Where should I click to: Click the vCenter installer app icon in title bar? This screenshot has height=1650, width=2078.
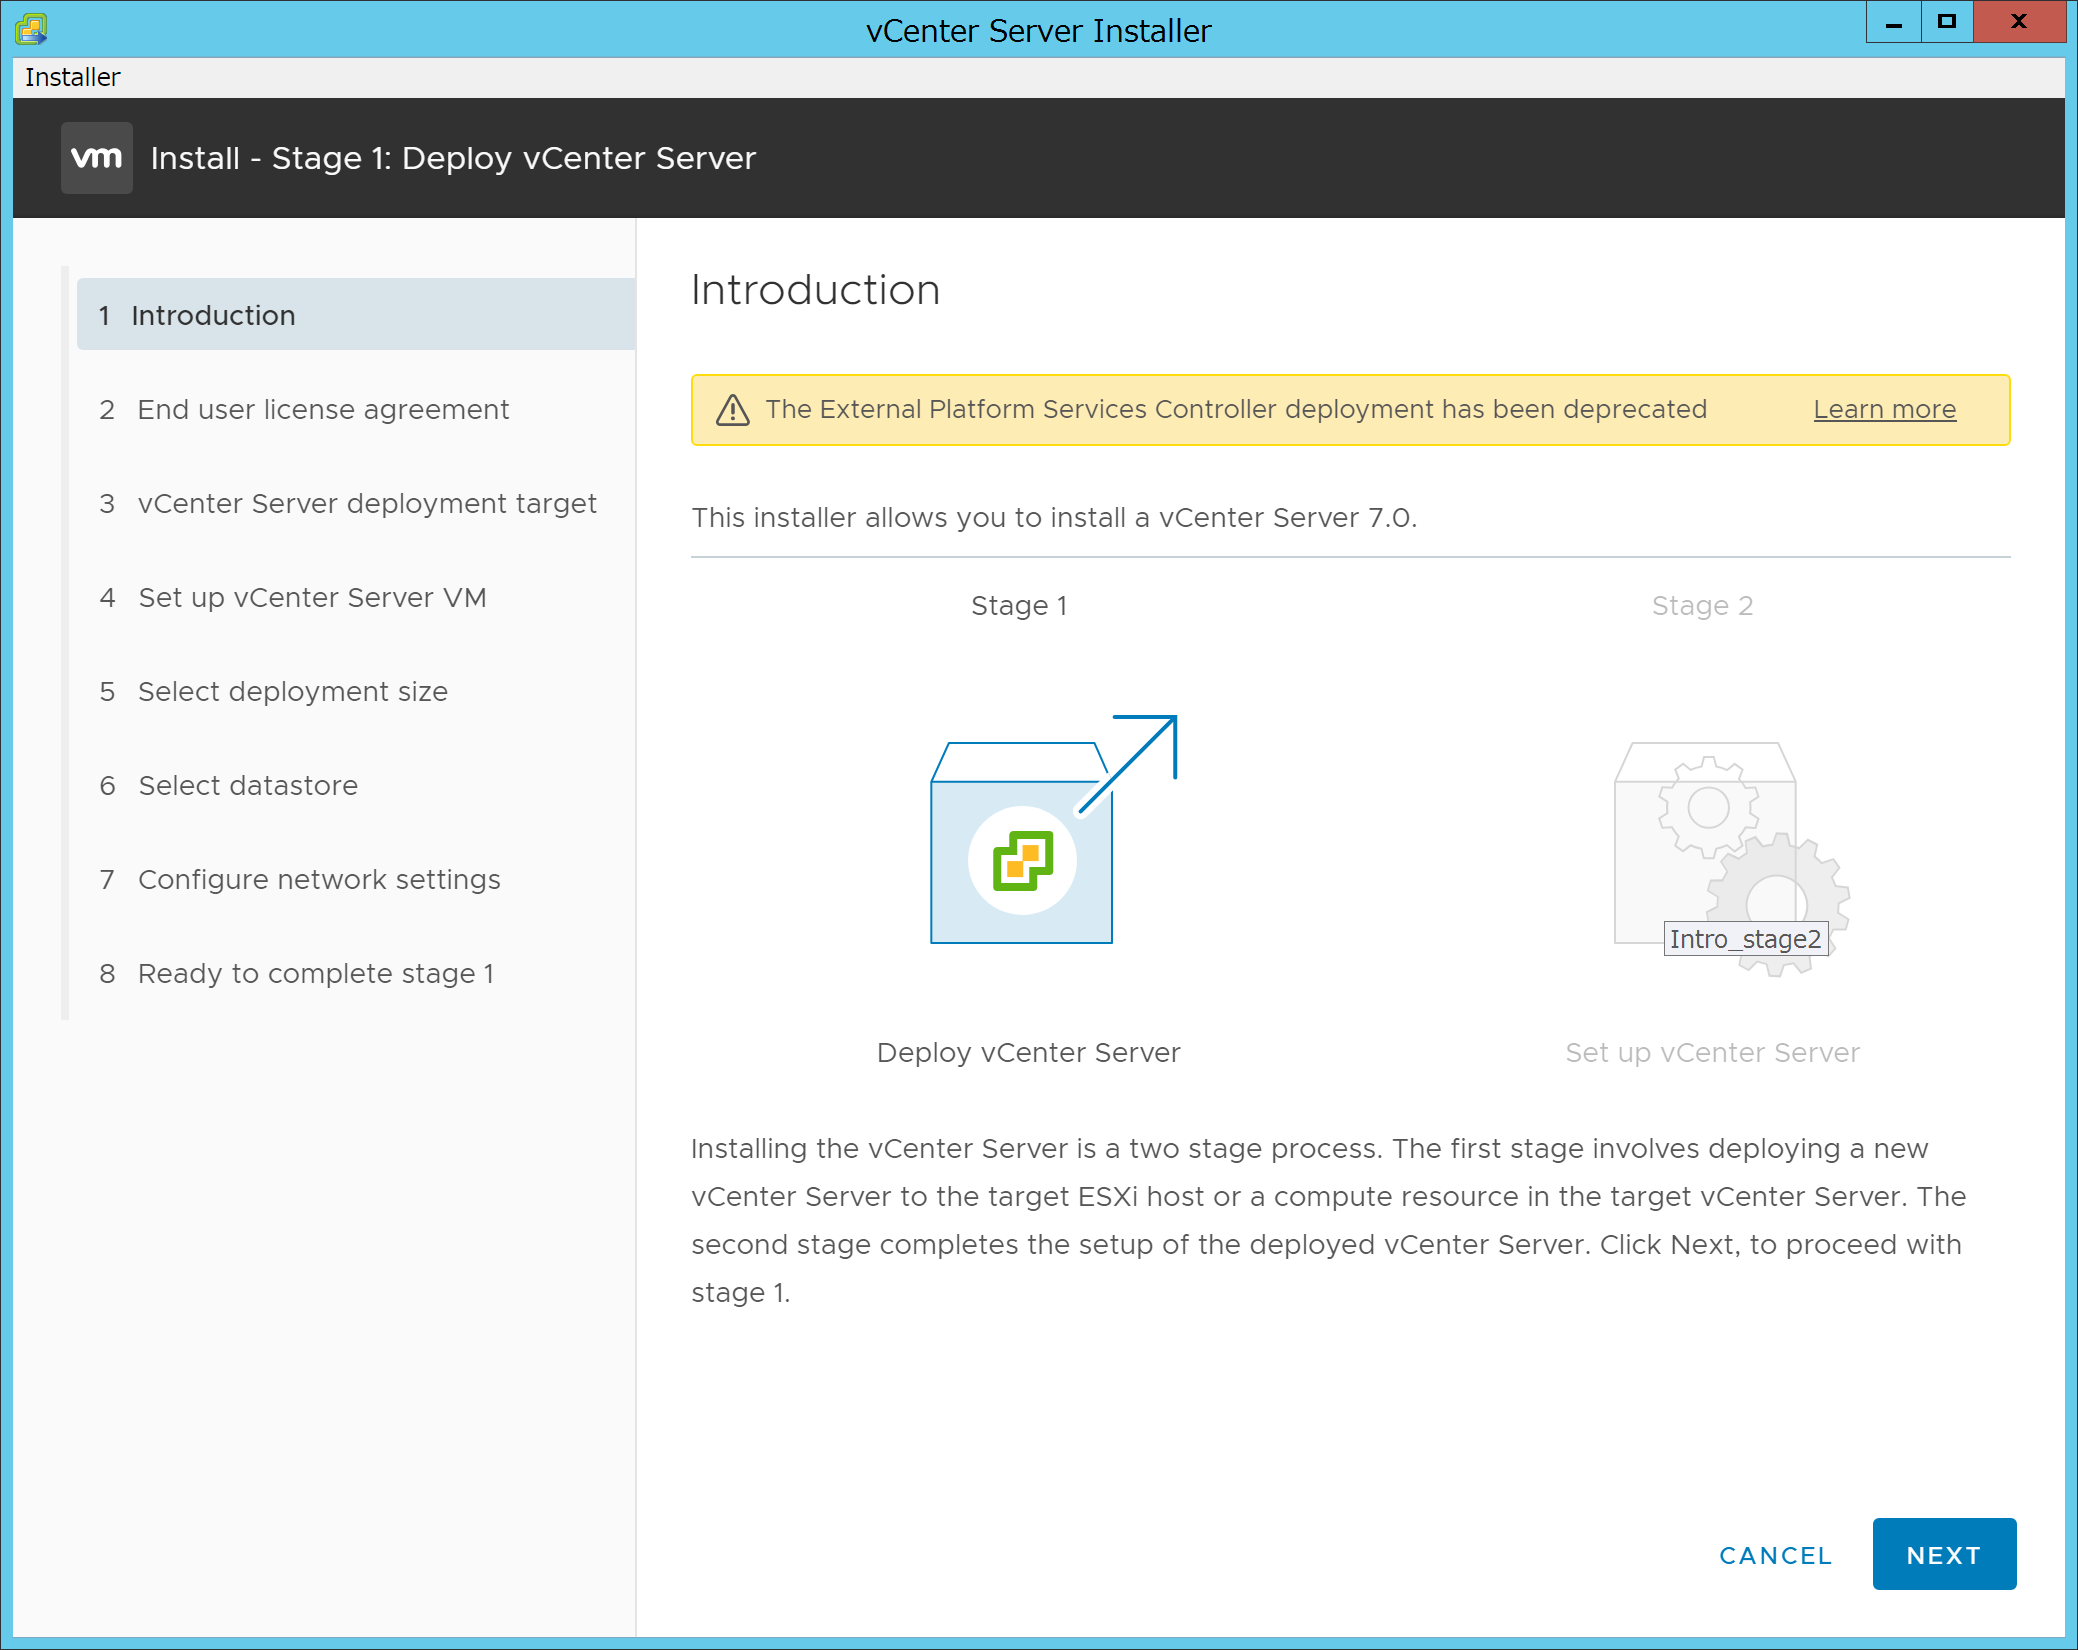click(x=31, y=29)
